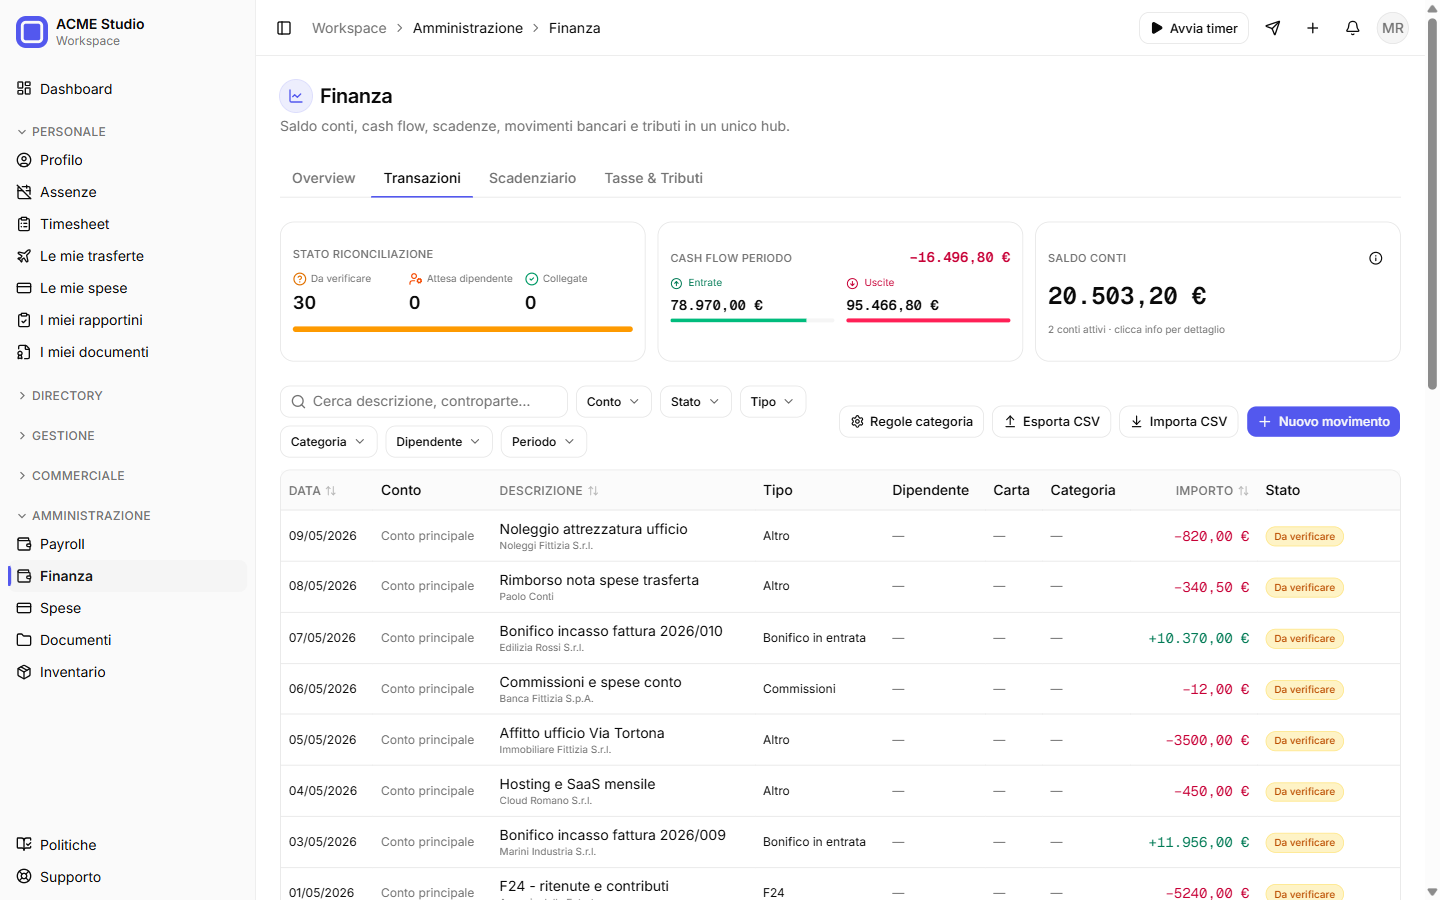Screen dimensions: 1440x900
Task: Sort table by Data column
Action: (313, 491)
